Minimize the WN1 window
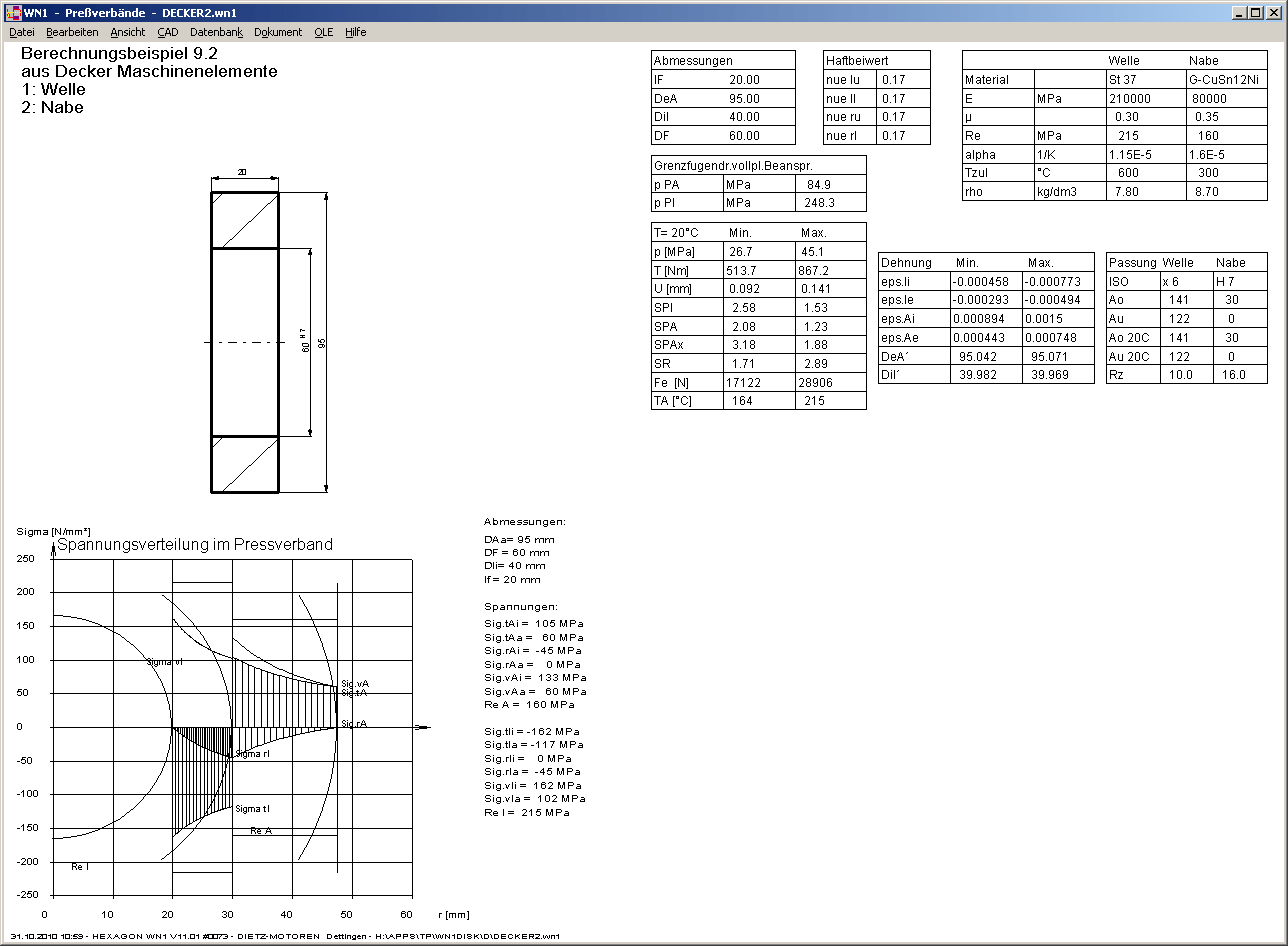Image resolution: width=1288 pixels, height=946 pixels. tap(1239, 12)
